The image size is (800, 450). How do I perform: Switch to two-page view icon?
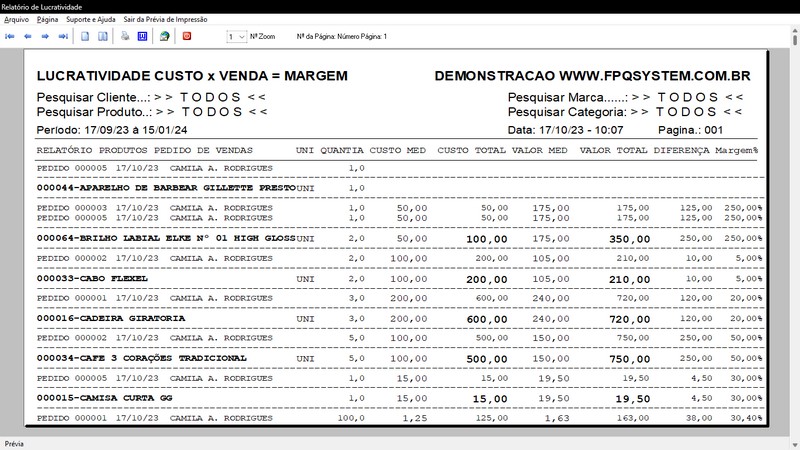102,36
